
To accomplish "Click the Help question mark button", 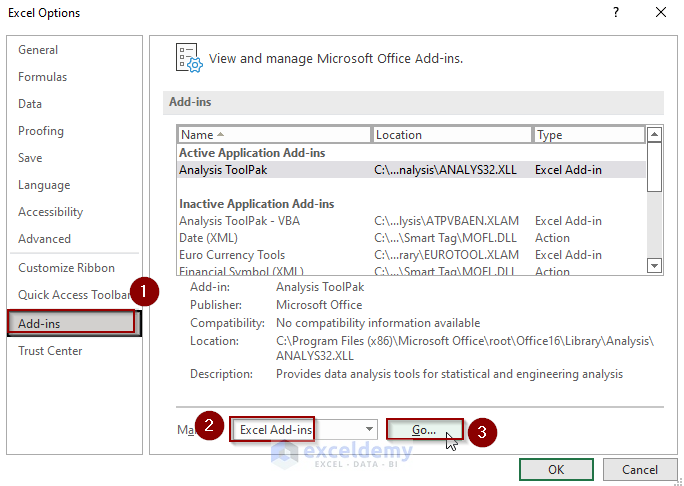I will tap(616, 13).
